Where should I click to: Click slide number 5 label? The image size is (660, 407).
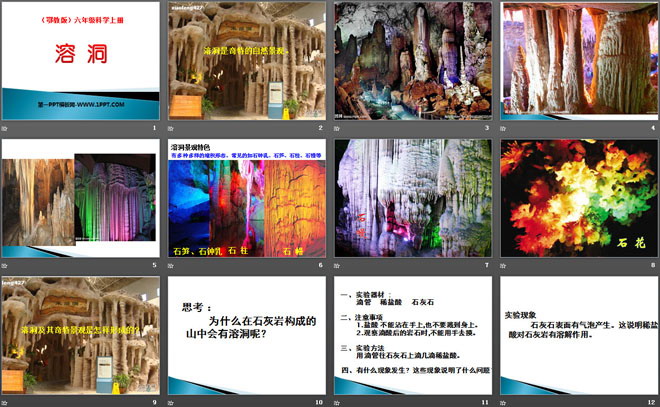click(x=154, y=265)
